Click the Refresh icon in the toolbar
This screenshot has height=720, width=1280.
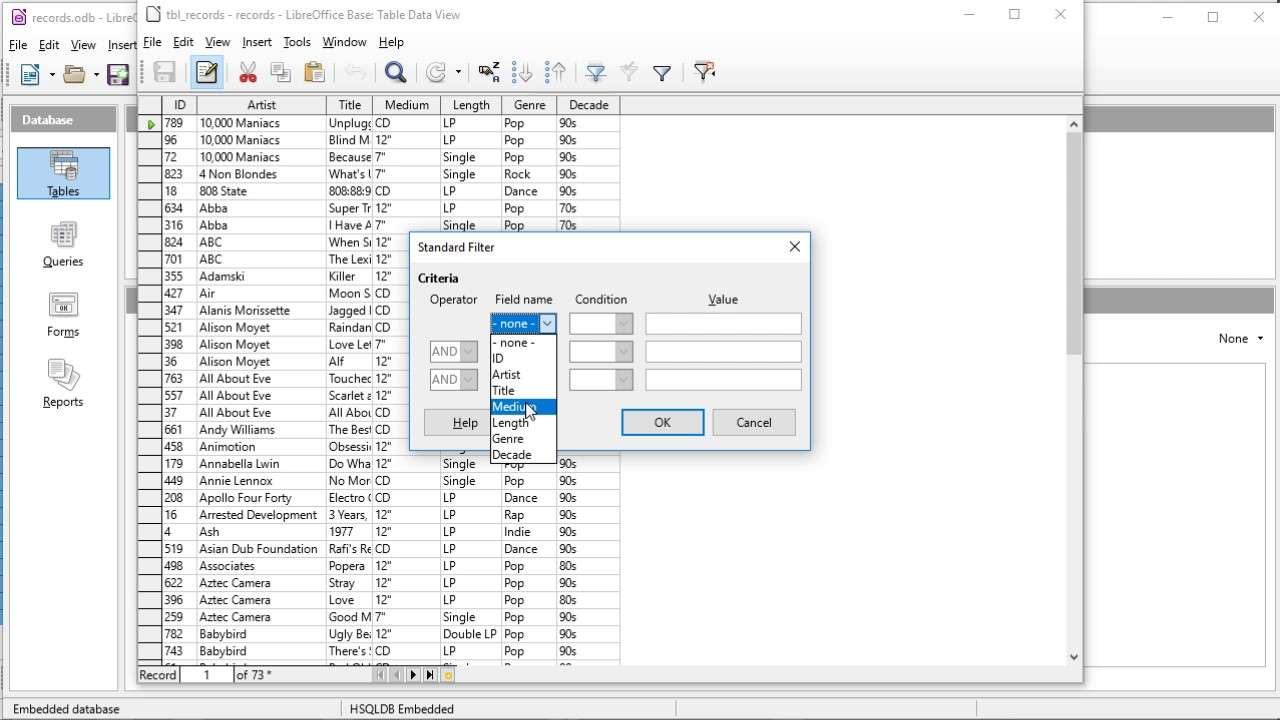[x=437, y=71]
